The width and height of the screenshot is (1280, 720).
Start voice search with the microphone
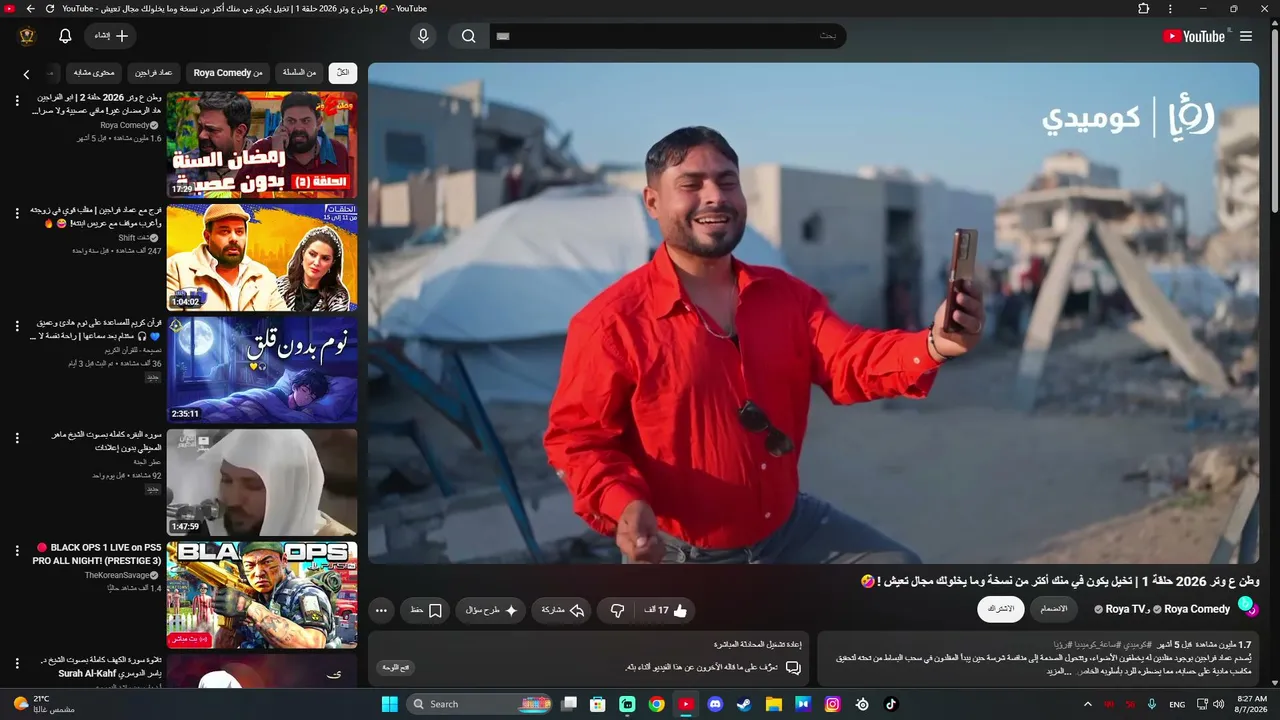(423, 36)
